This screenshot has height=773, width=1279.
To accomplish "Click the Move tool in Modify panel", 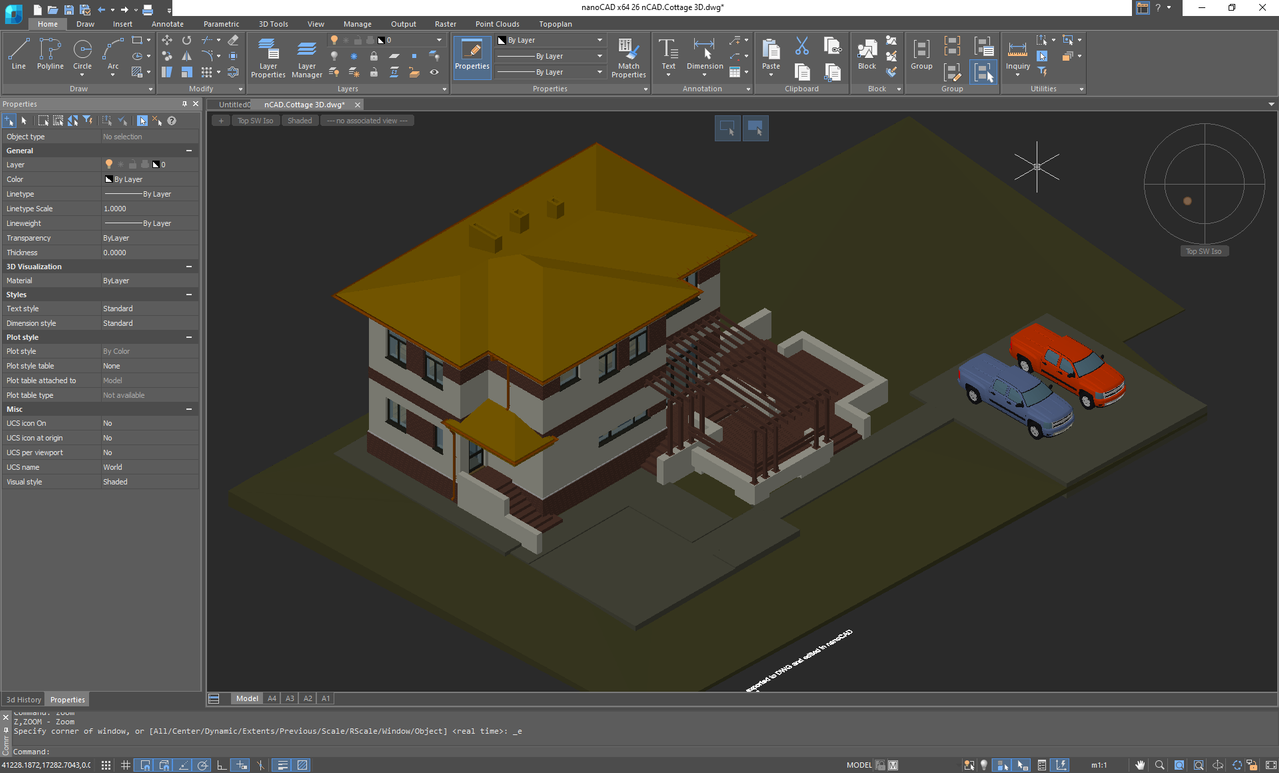I will point(166,40).
